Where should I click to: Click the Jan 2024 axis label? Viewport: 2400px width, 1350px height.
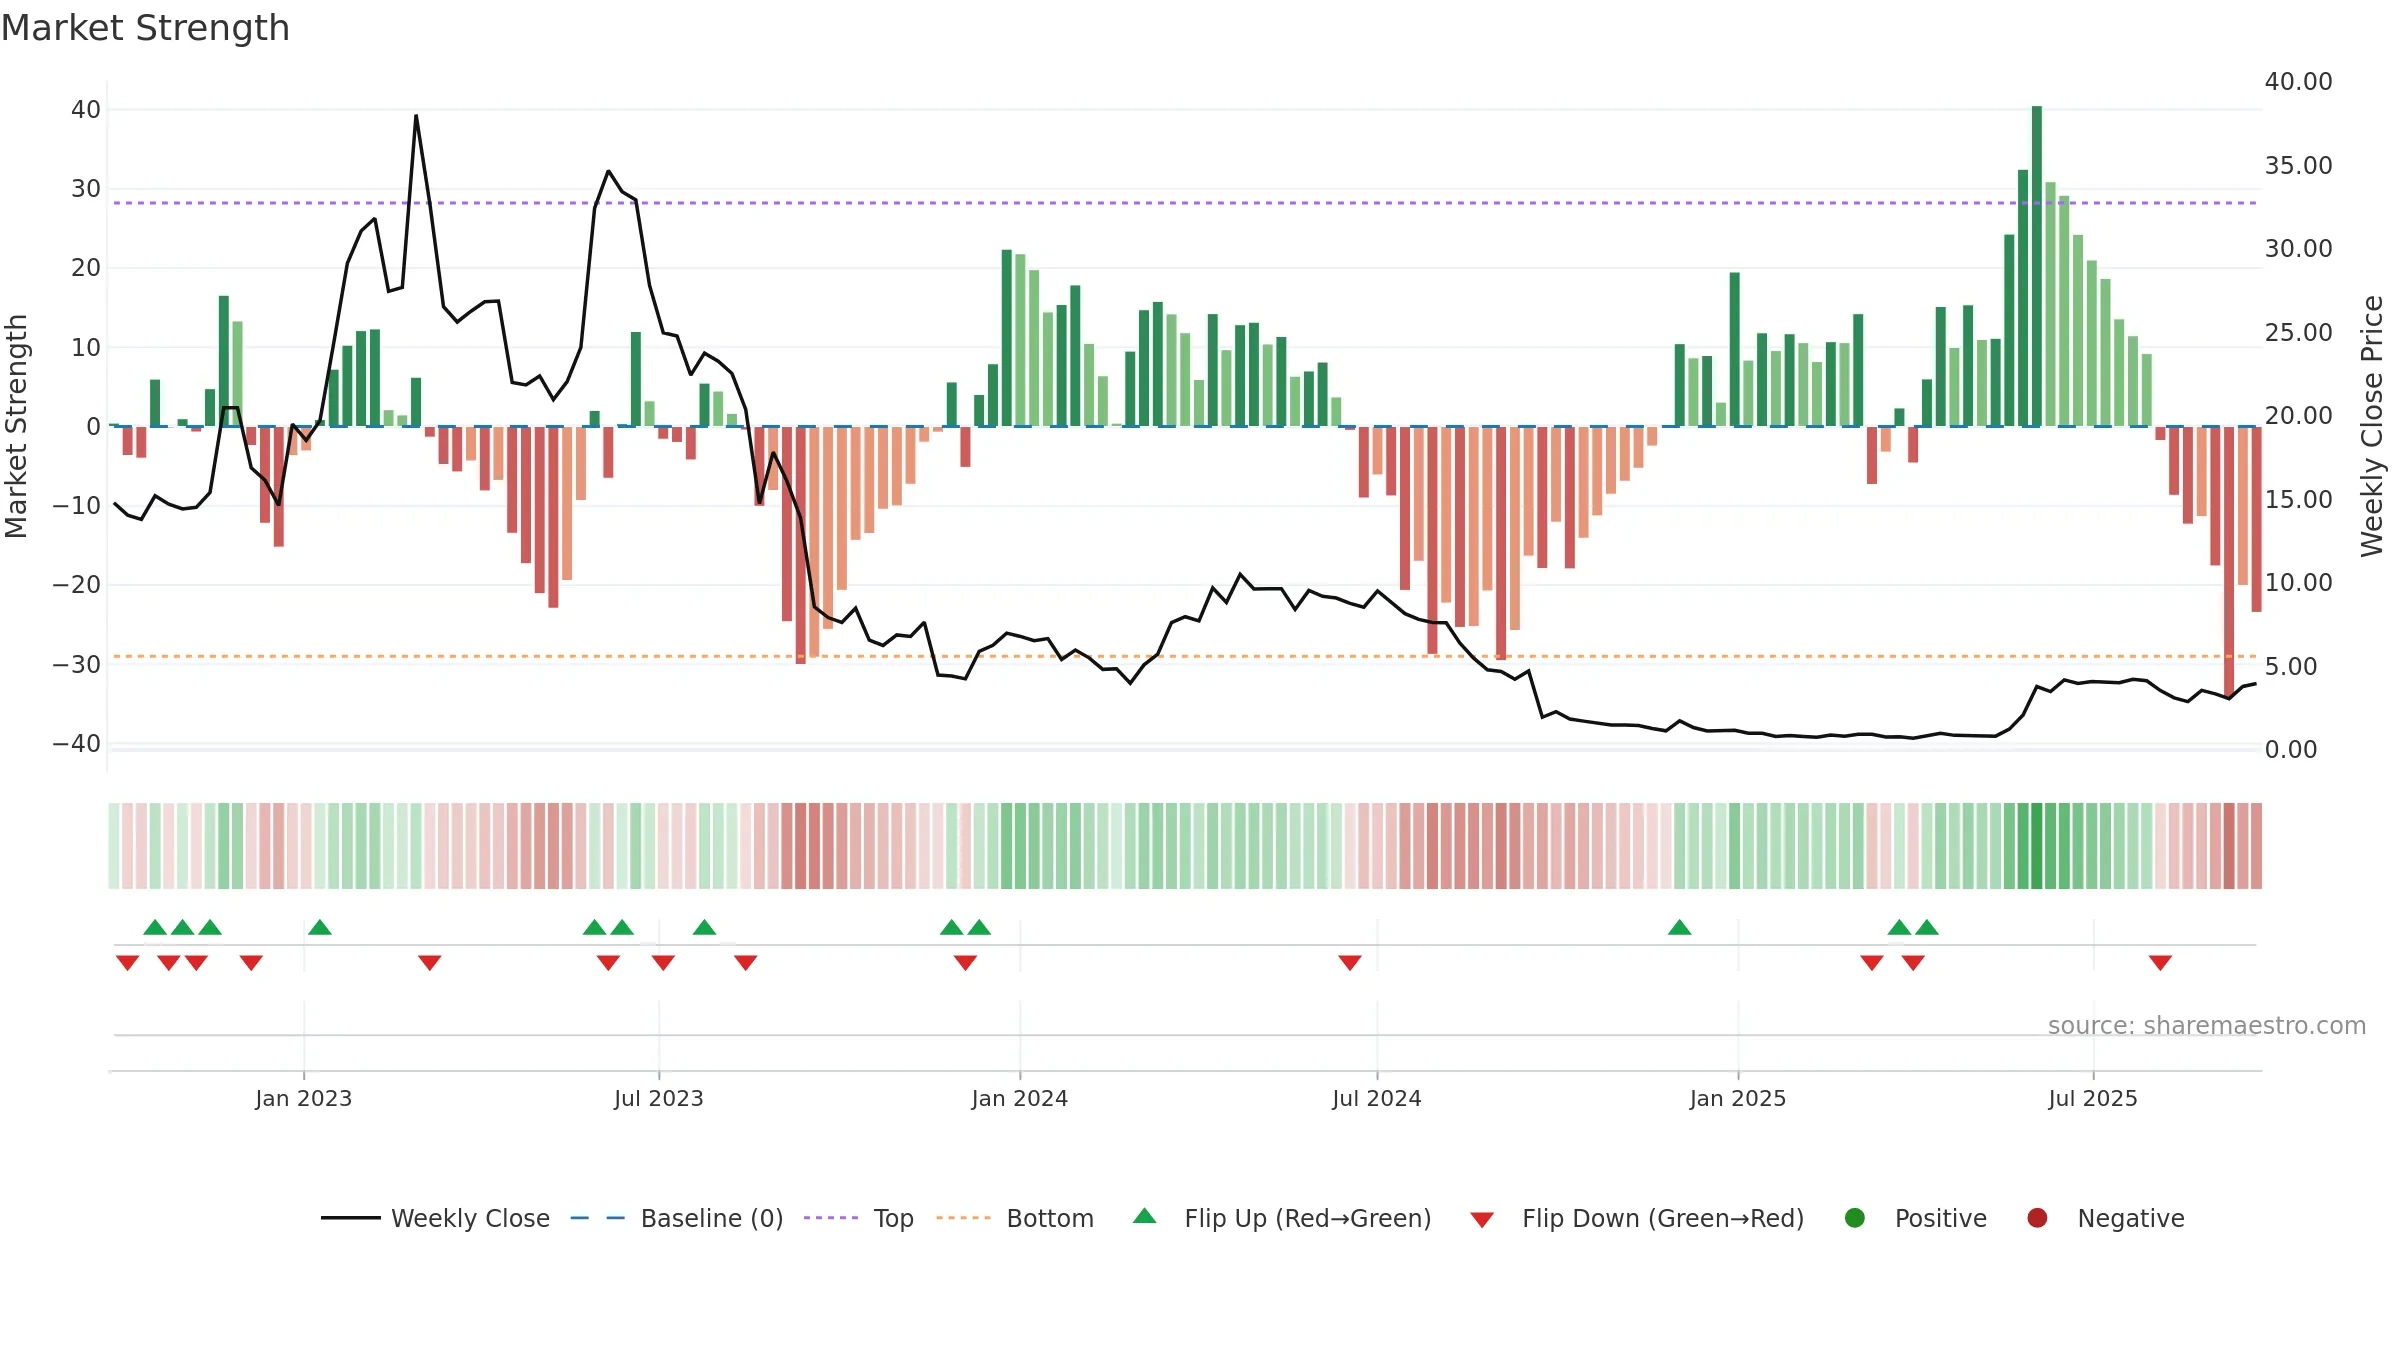pos(1020,1098)
